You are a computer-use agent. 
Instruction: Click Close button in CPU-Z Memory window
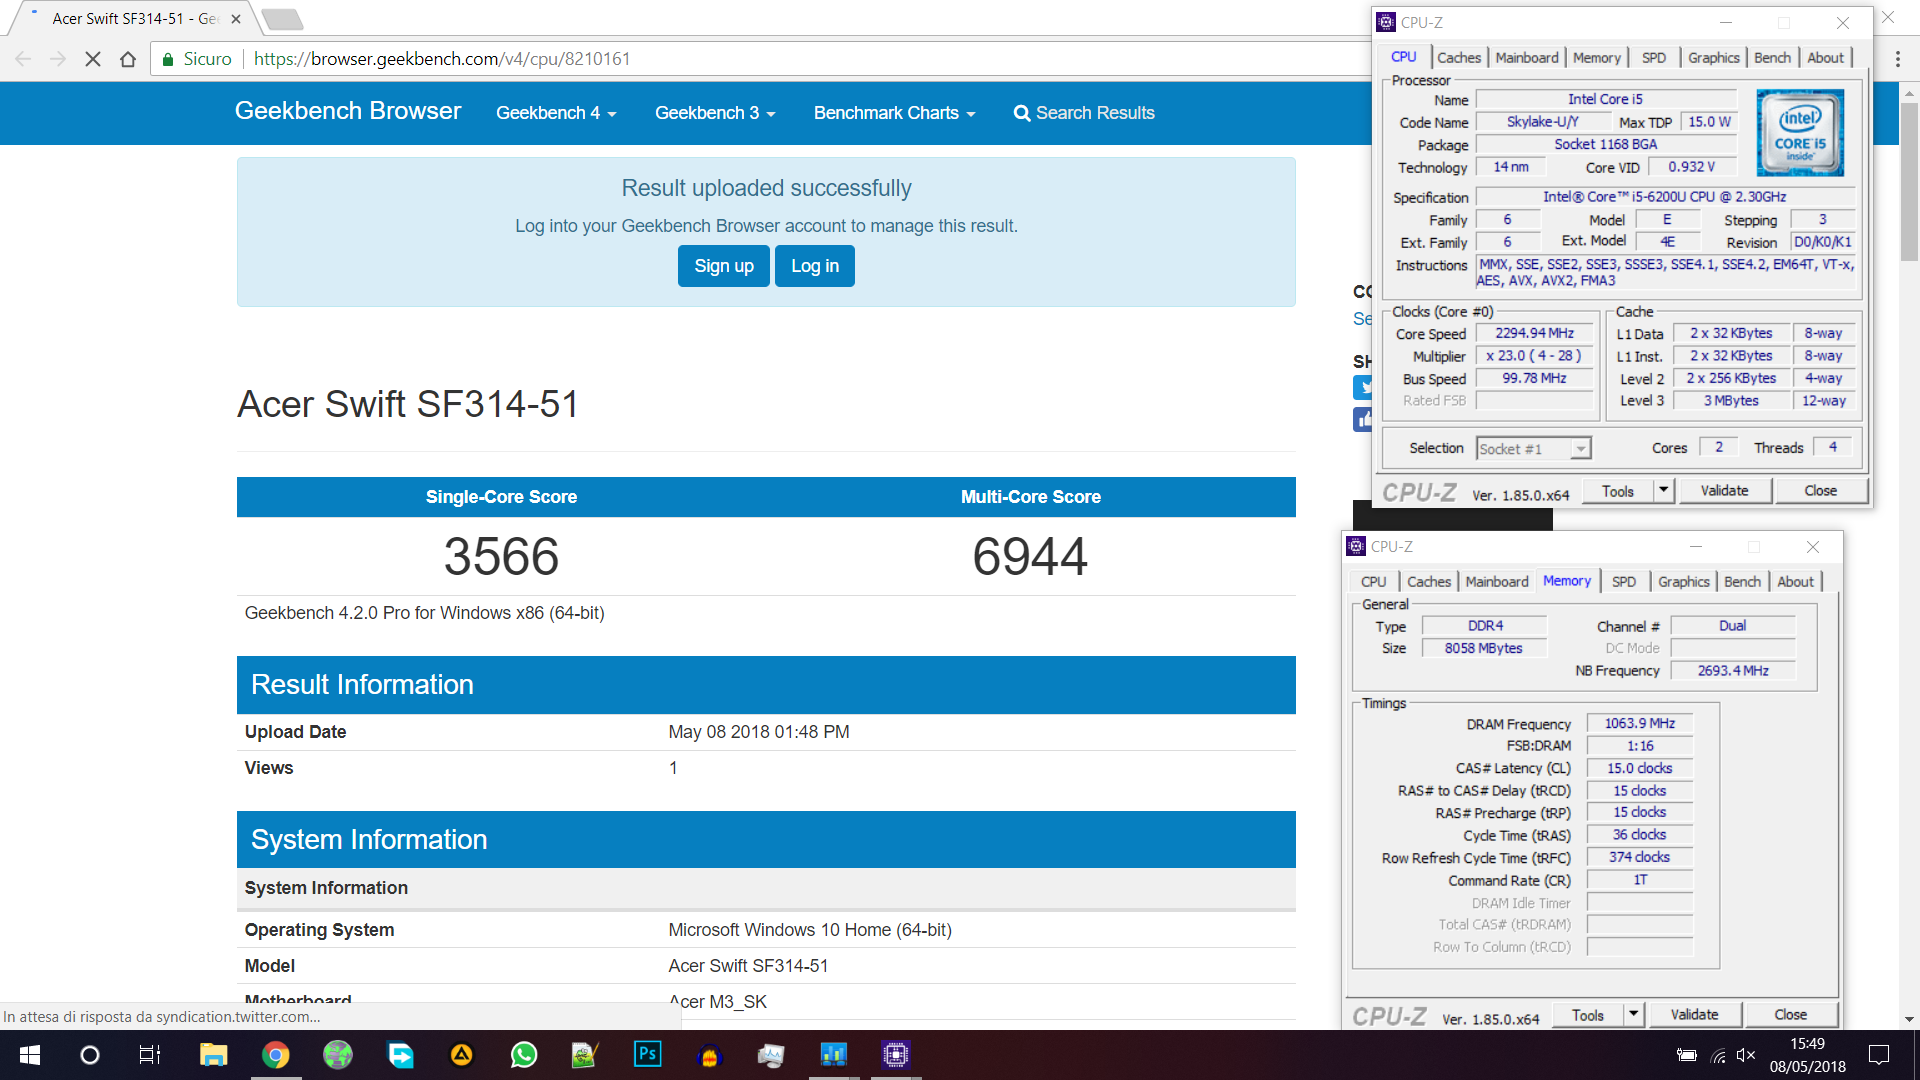[x=1791, y=1014]
